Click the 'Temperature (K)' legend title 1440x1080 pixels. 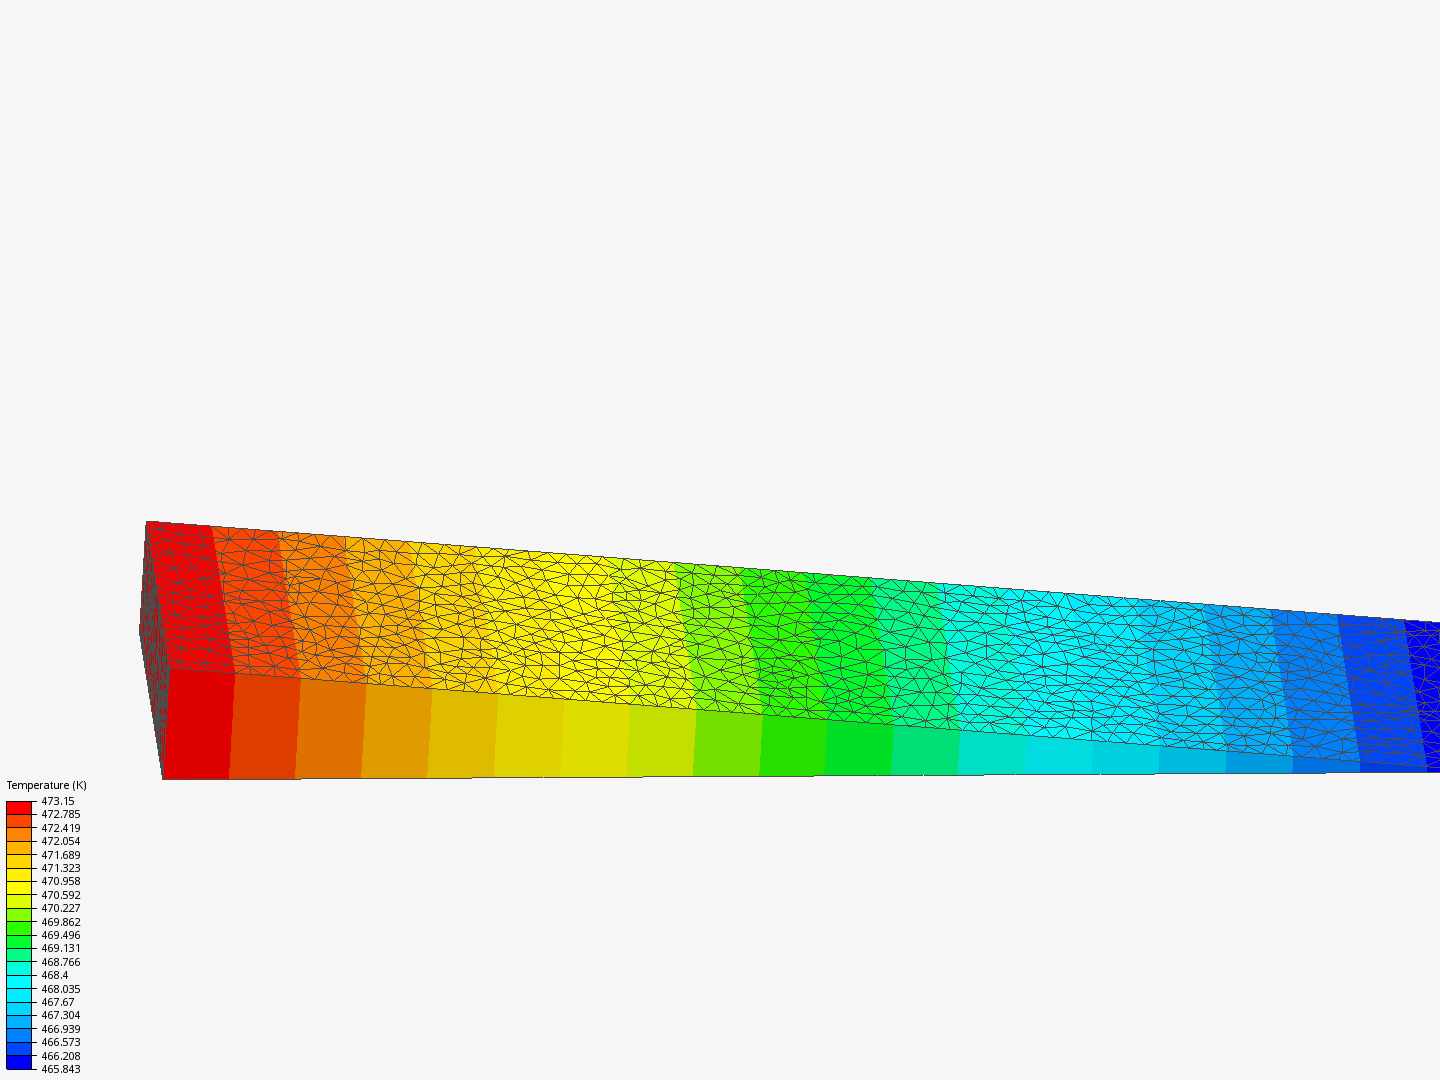tap(46, 785)
